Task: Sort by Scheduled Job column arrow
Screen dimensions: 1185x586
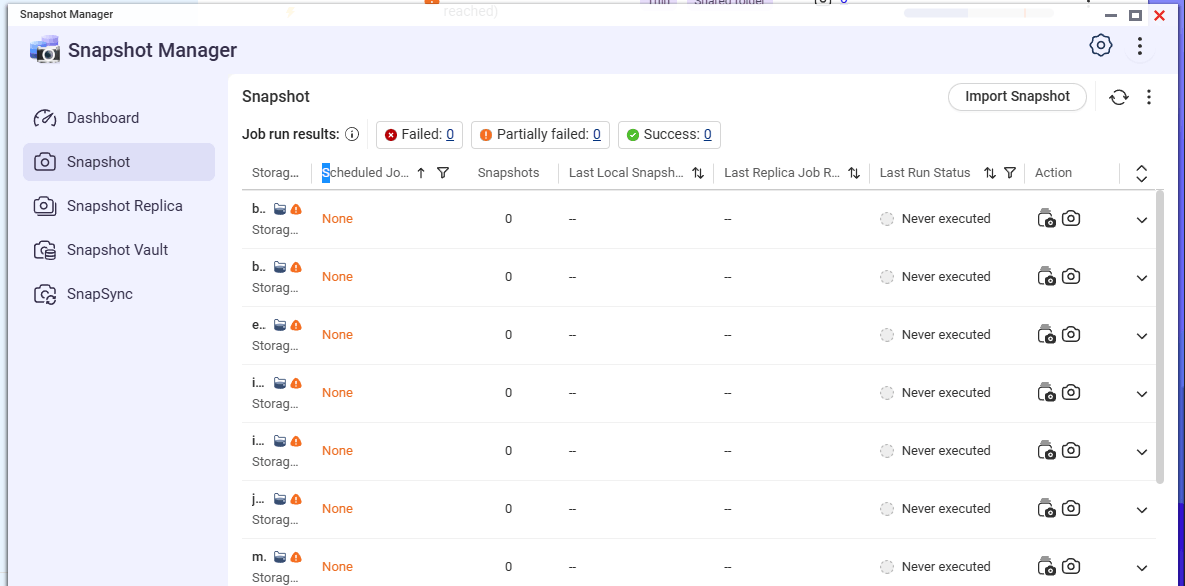Action: [x=421, y=173]
